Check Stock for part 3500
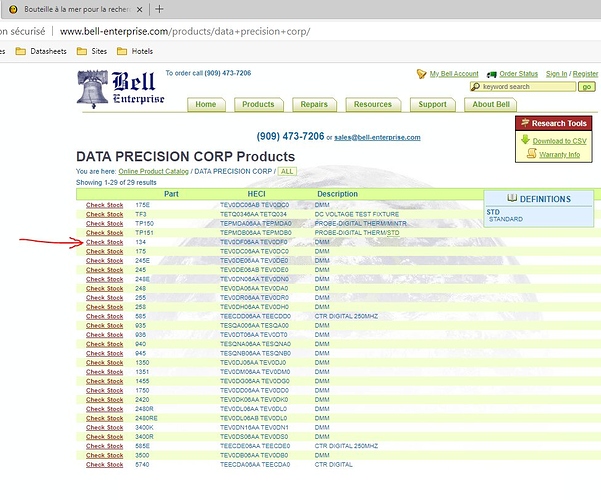This screenshot has height=500, width=601. pos(105,456)
